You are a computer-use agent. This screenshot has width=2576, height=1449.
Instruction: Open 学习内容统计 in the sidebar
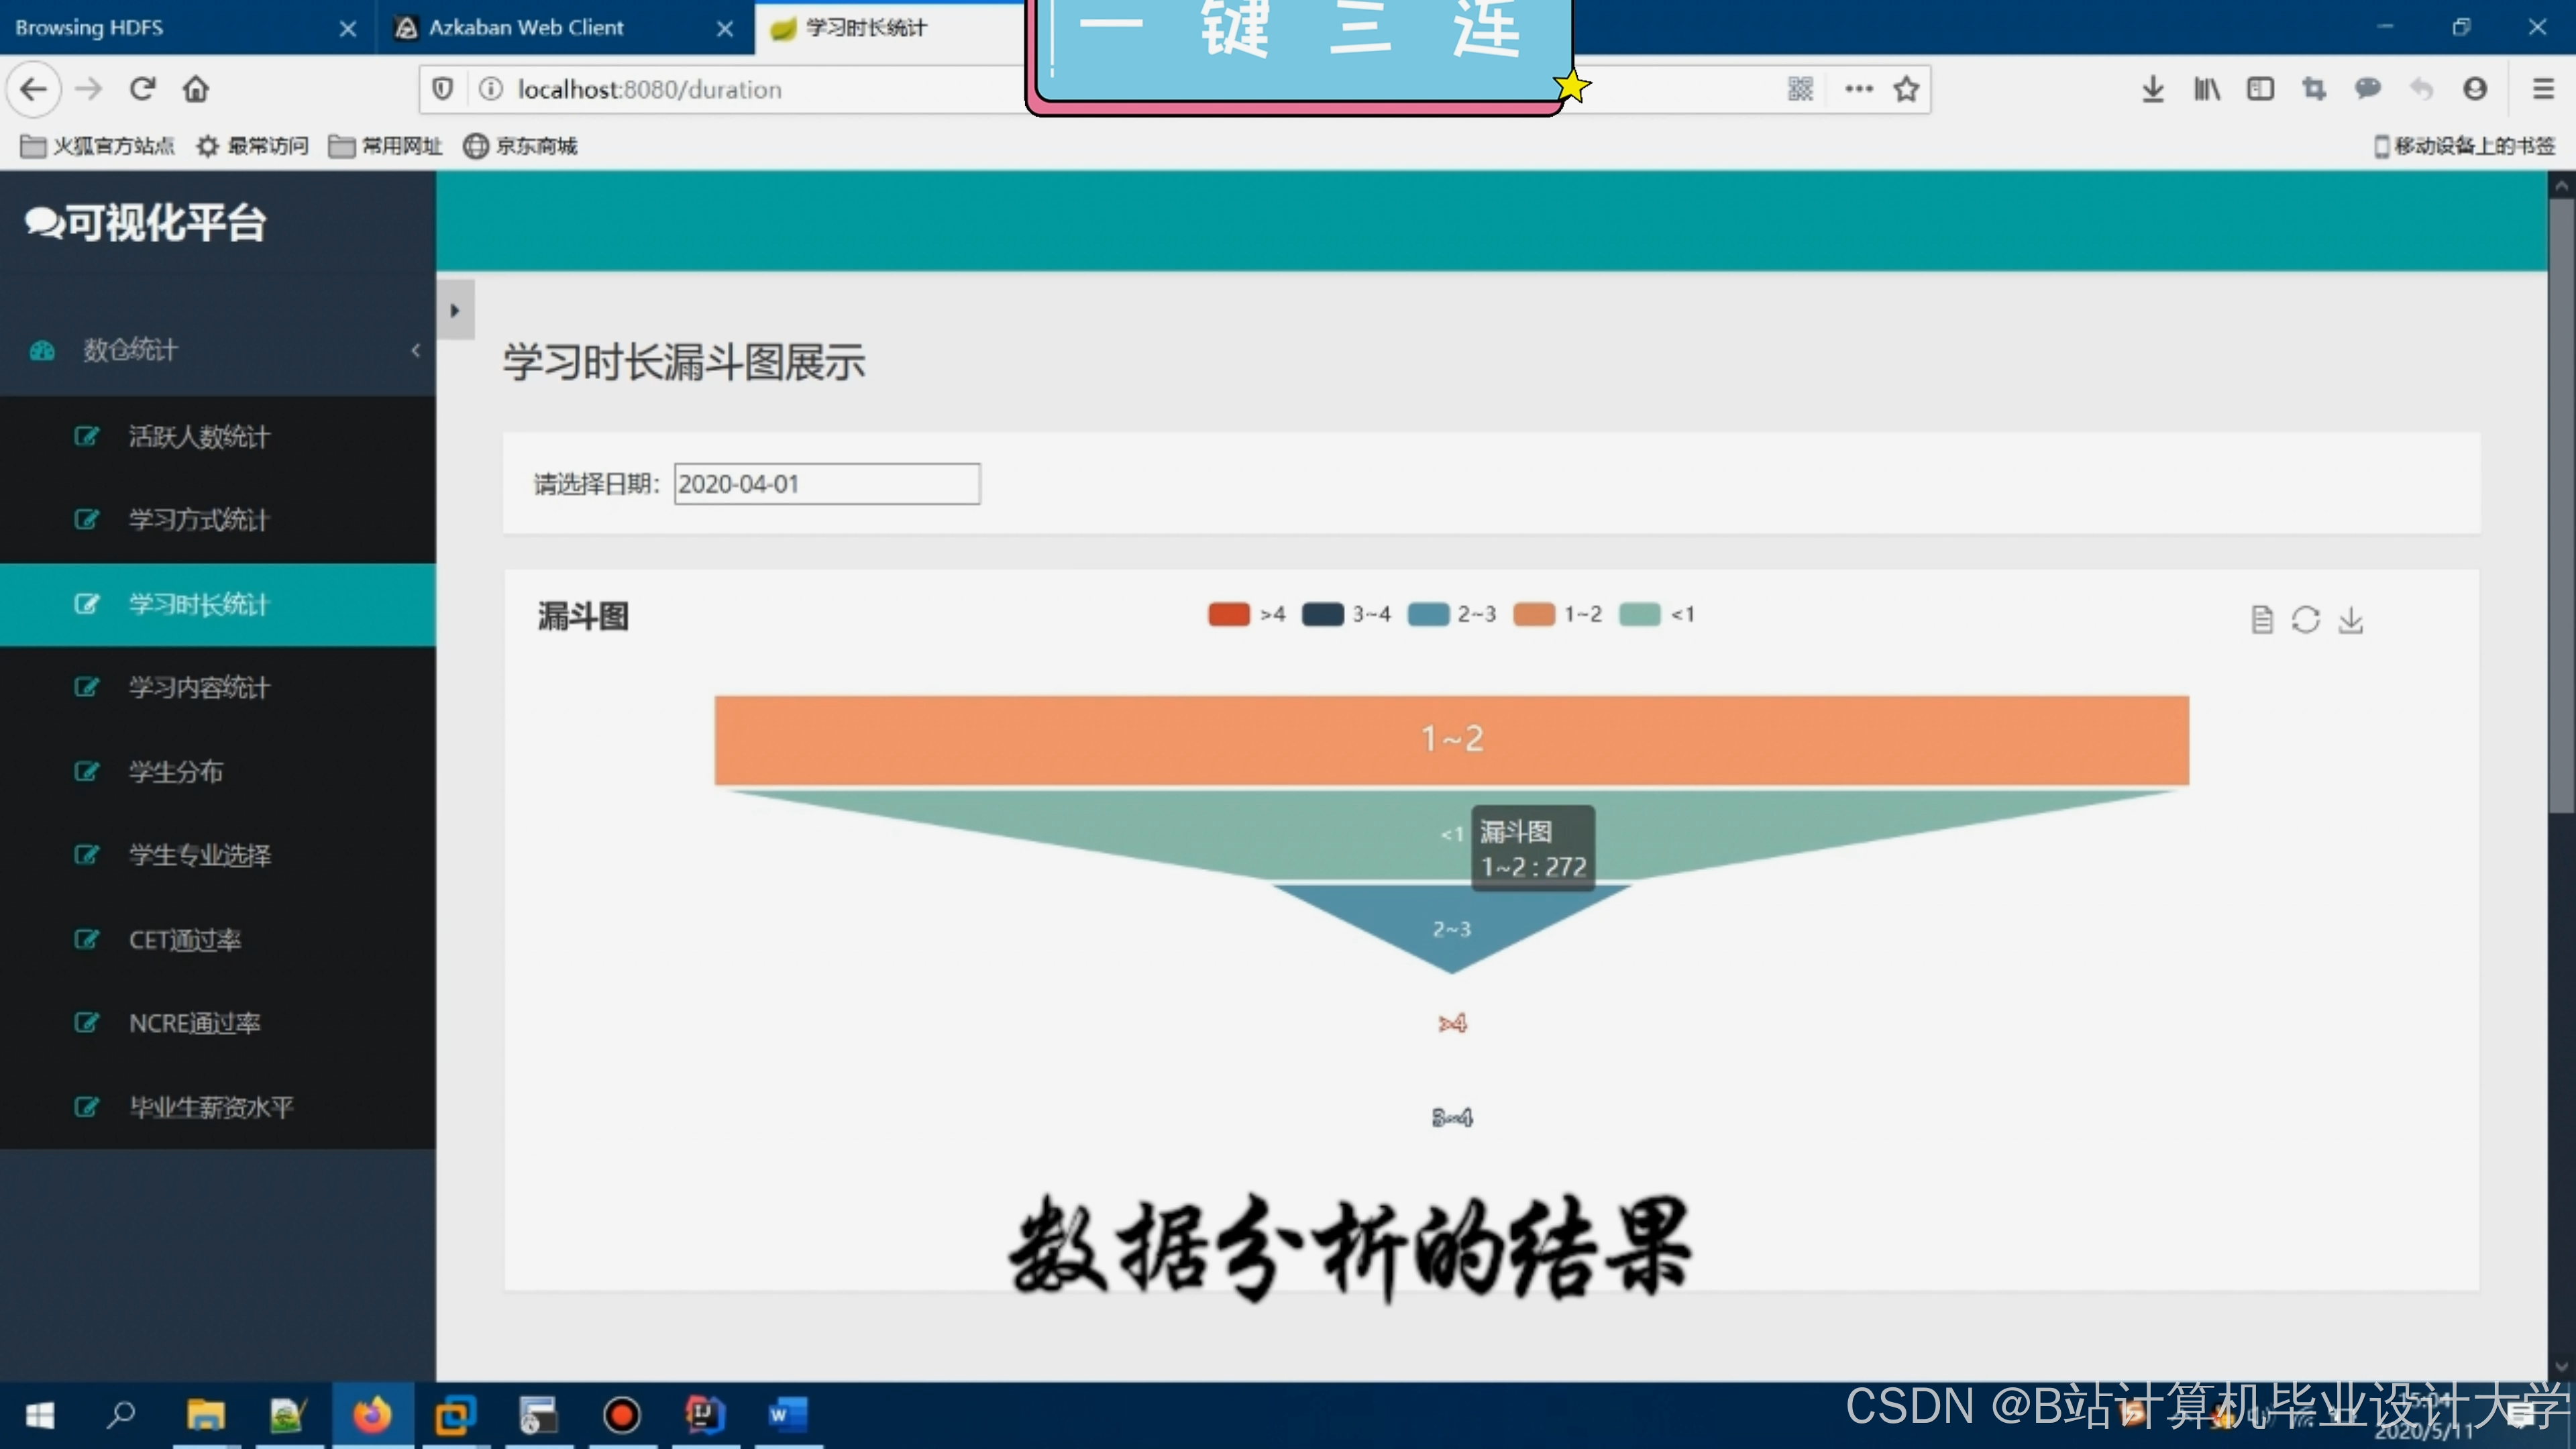pos(198,688)
